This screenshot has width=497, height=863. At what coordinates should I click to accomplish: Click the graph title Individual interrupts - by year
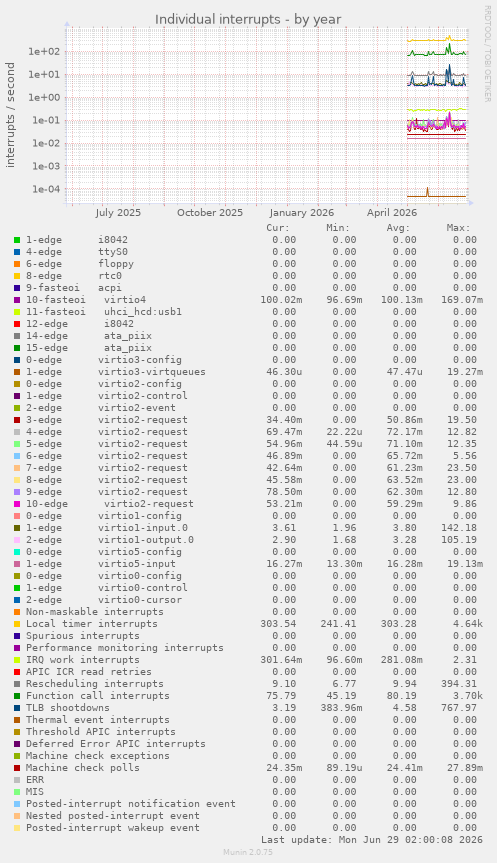pyautogui.click(x=248, y=19)
